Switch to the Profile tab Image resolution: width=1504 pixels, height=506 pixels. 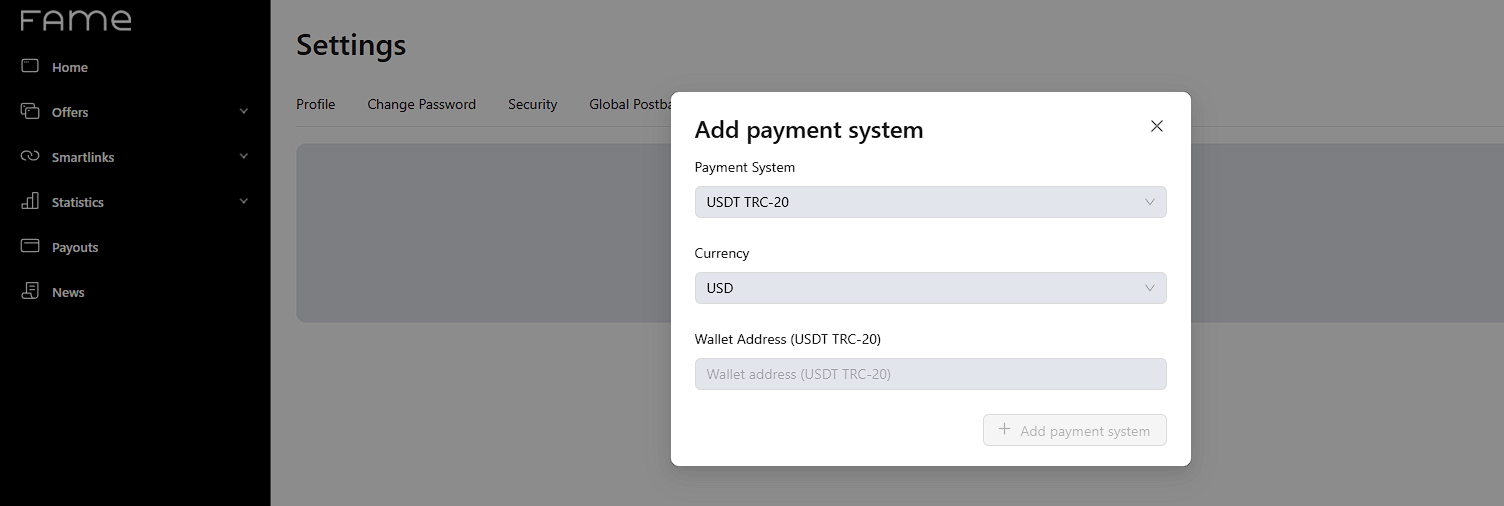point(316,104)
